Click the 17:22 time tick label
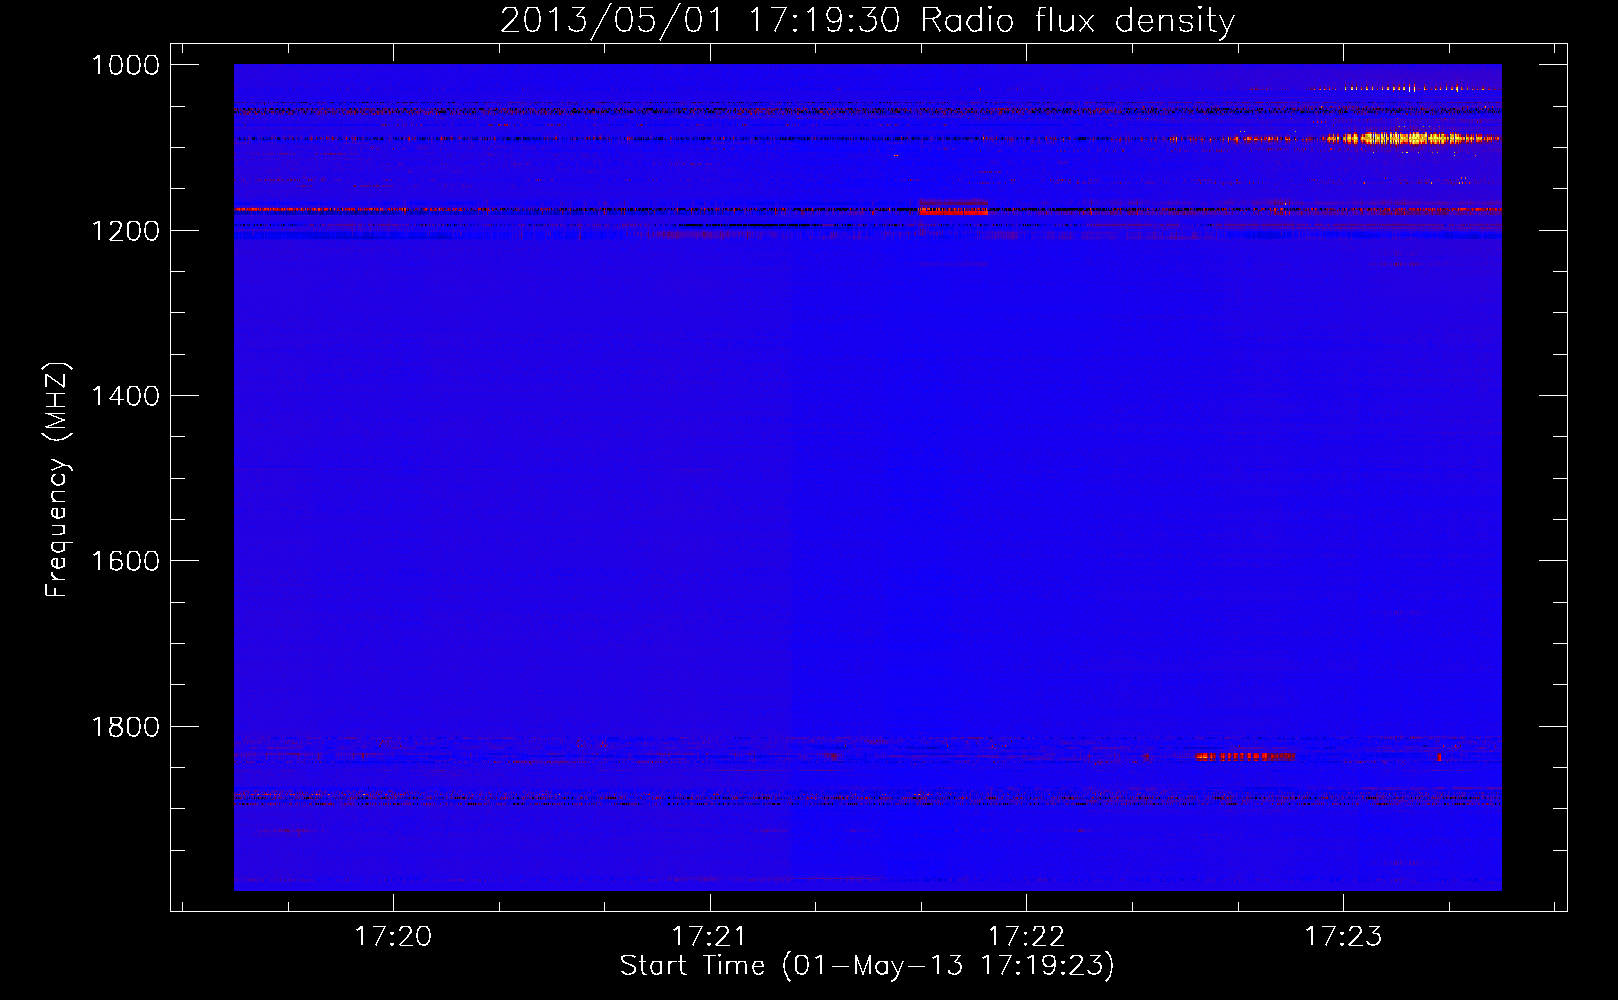Viewport: 1618px width, 1000px height. [x=1026, y=936]
